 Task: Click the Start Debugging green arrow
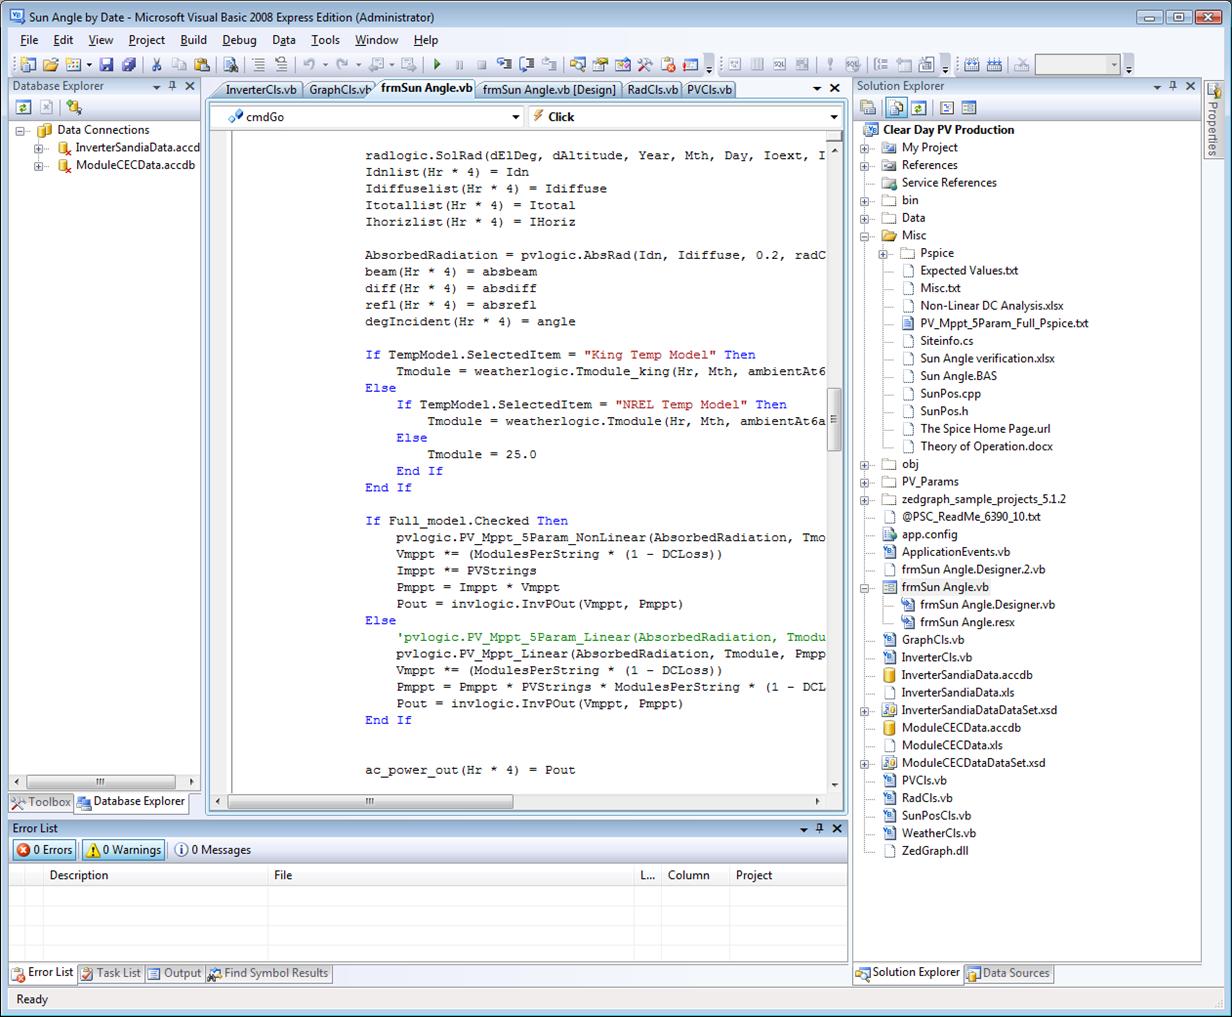pyautogui.click(x=437, y=65)
